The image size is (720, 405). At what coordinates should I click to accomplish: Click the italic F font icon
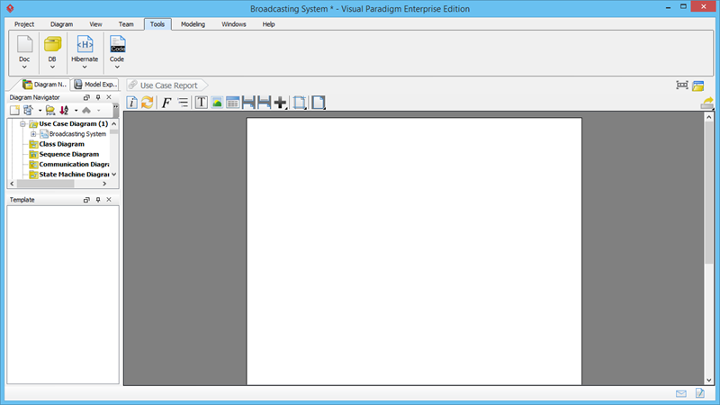(x=166, y=102)
